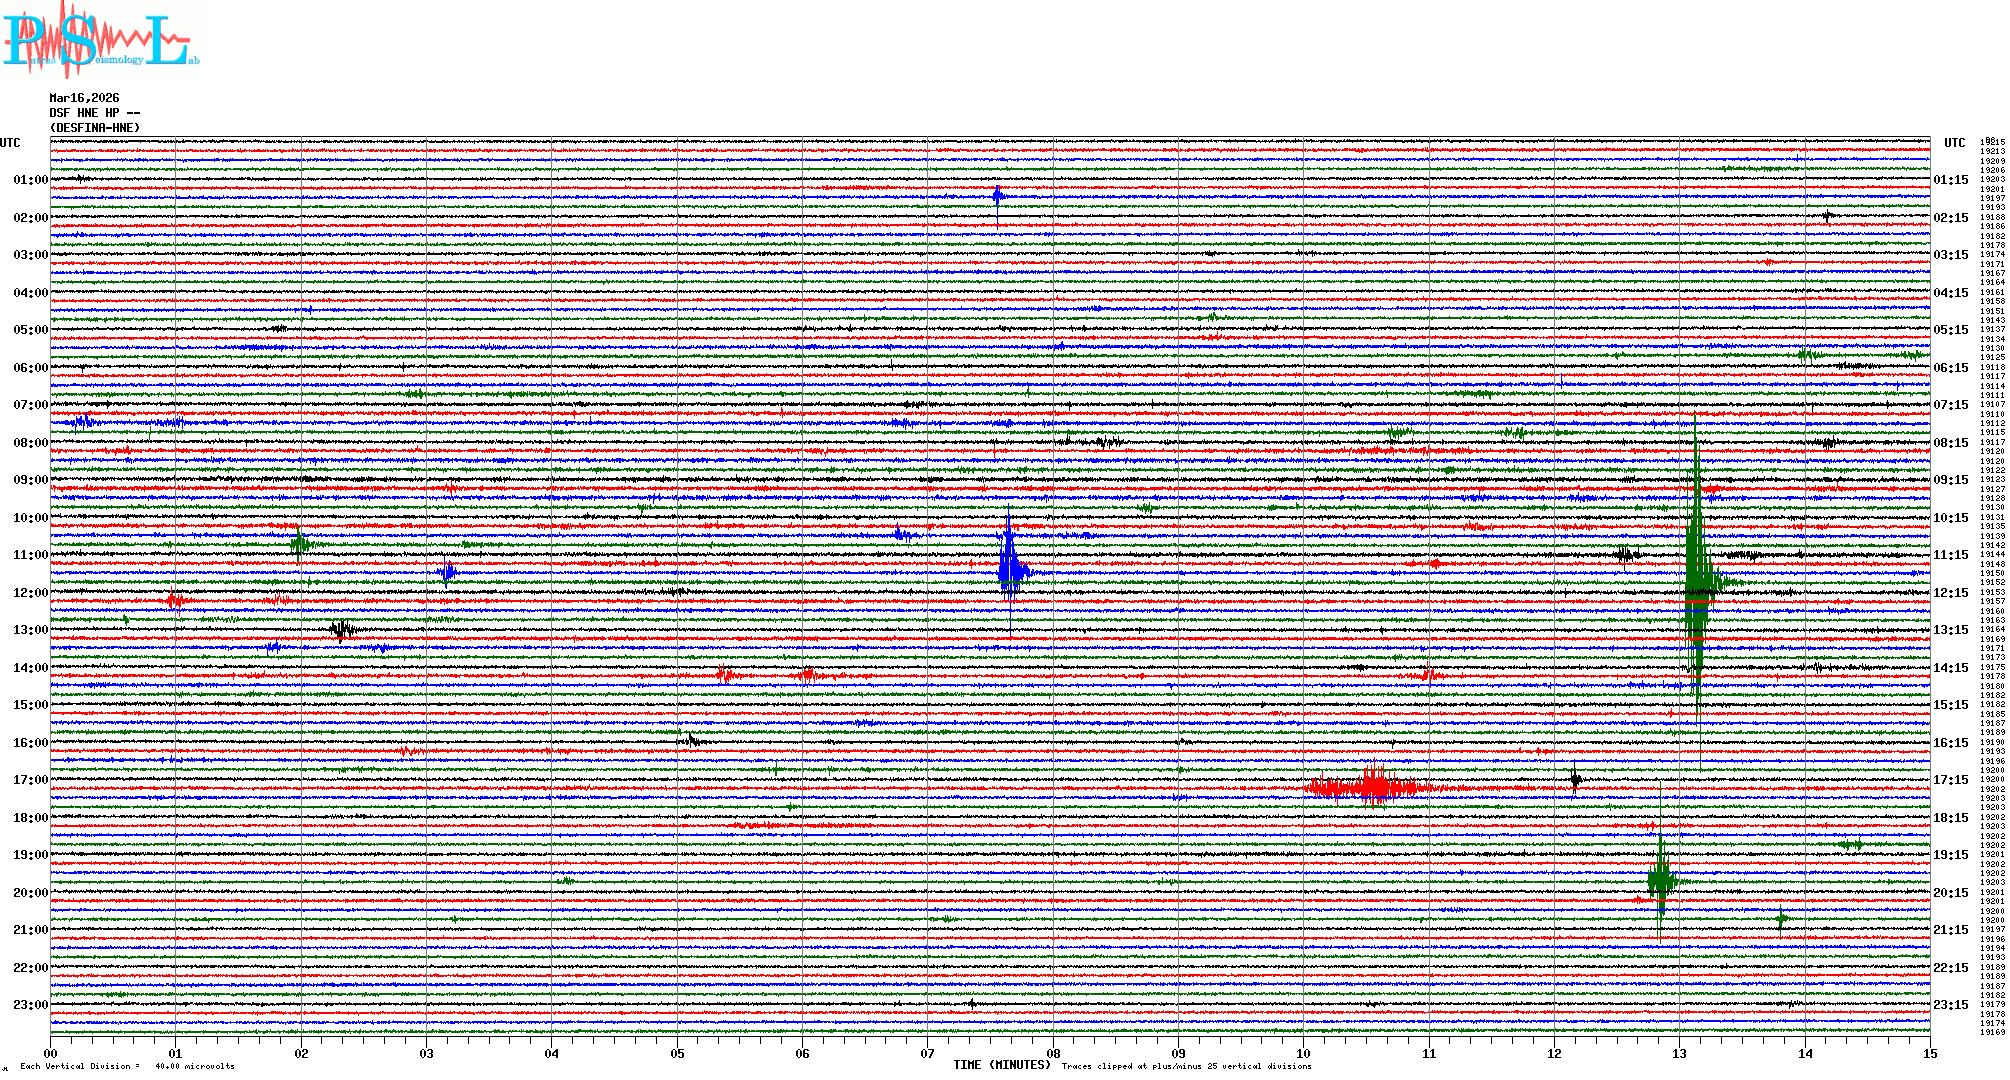Viewport: 2010px width, 1080px height.
Task: Click the big blue seismic event burst
Action: tap(1010, 568)
